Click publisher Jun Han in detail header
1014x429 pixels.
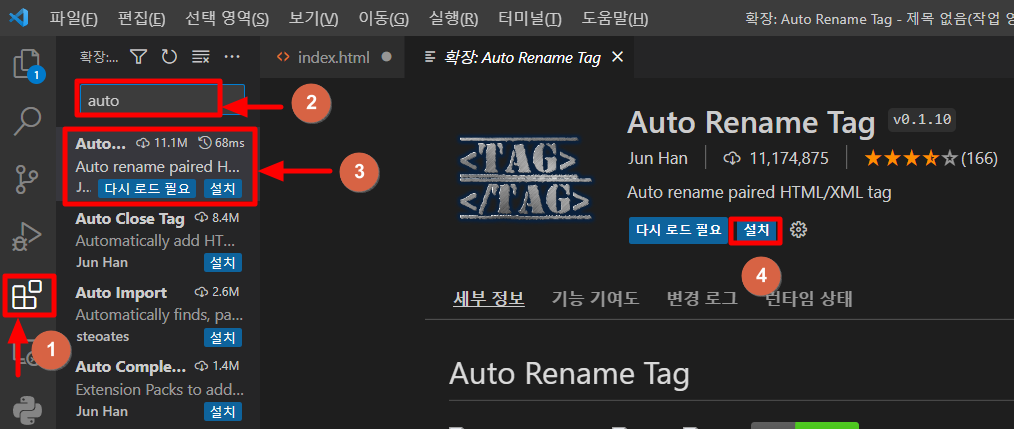[x=658, y=159]
